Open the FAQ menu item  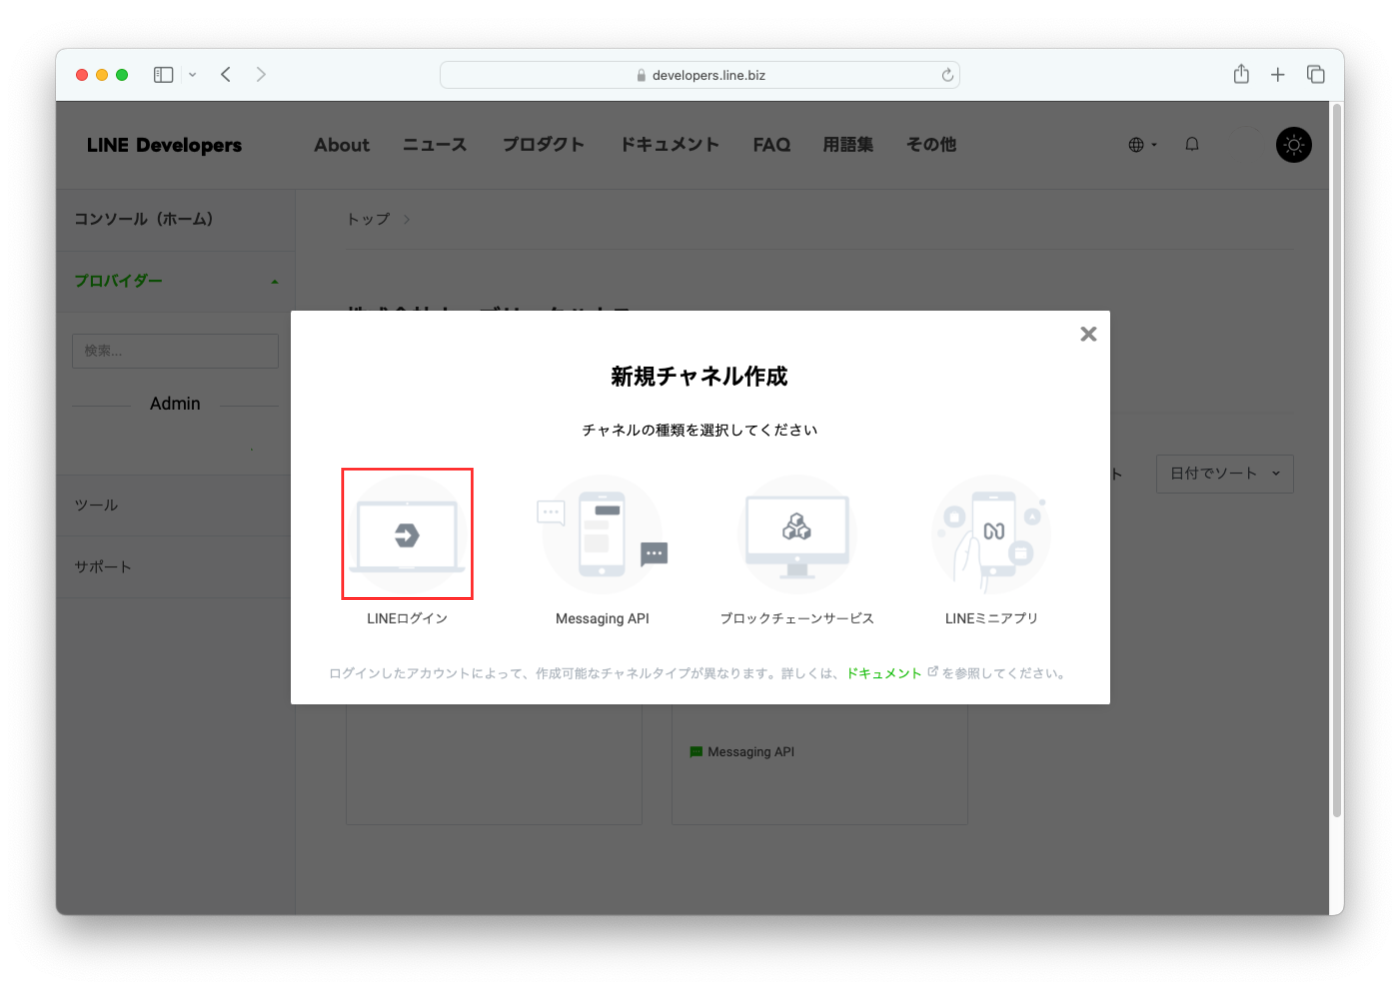772,145
